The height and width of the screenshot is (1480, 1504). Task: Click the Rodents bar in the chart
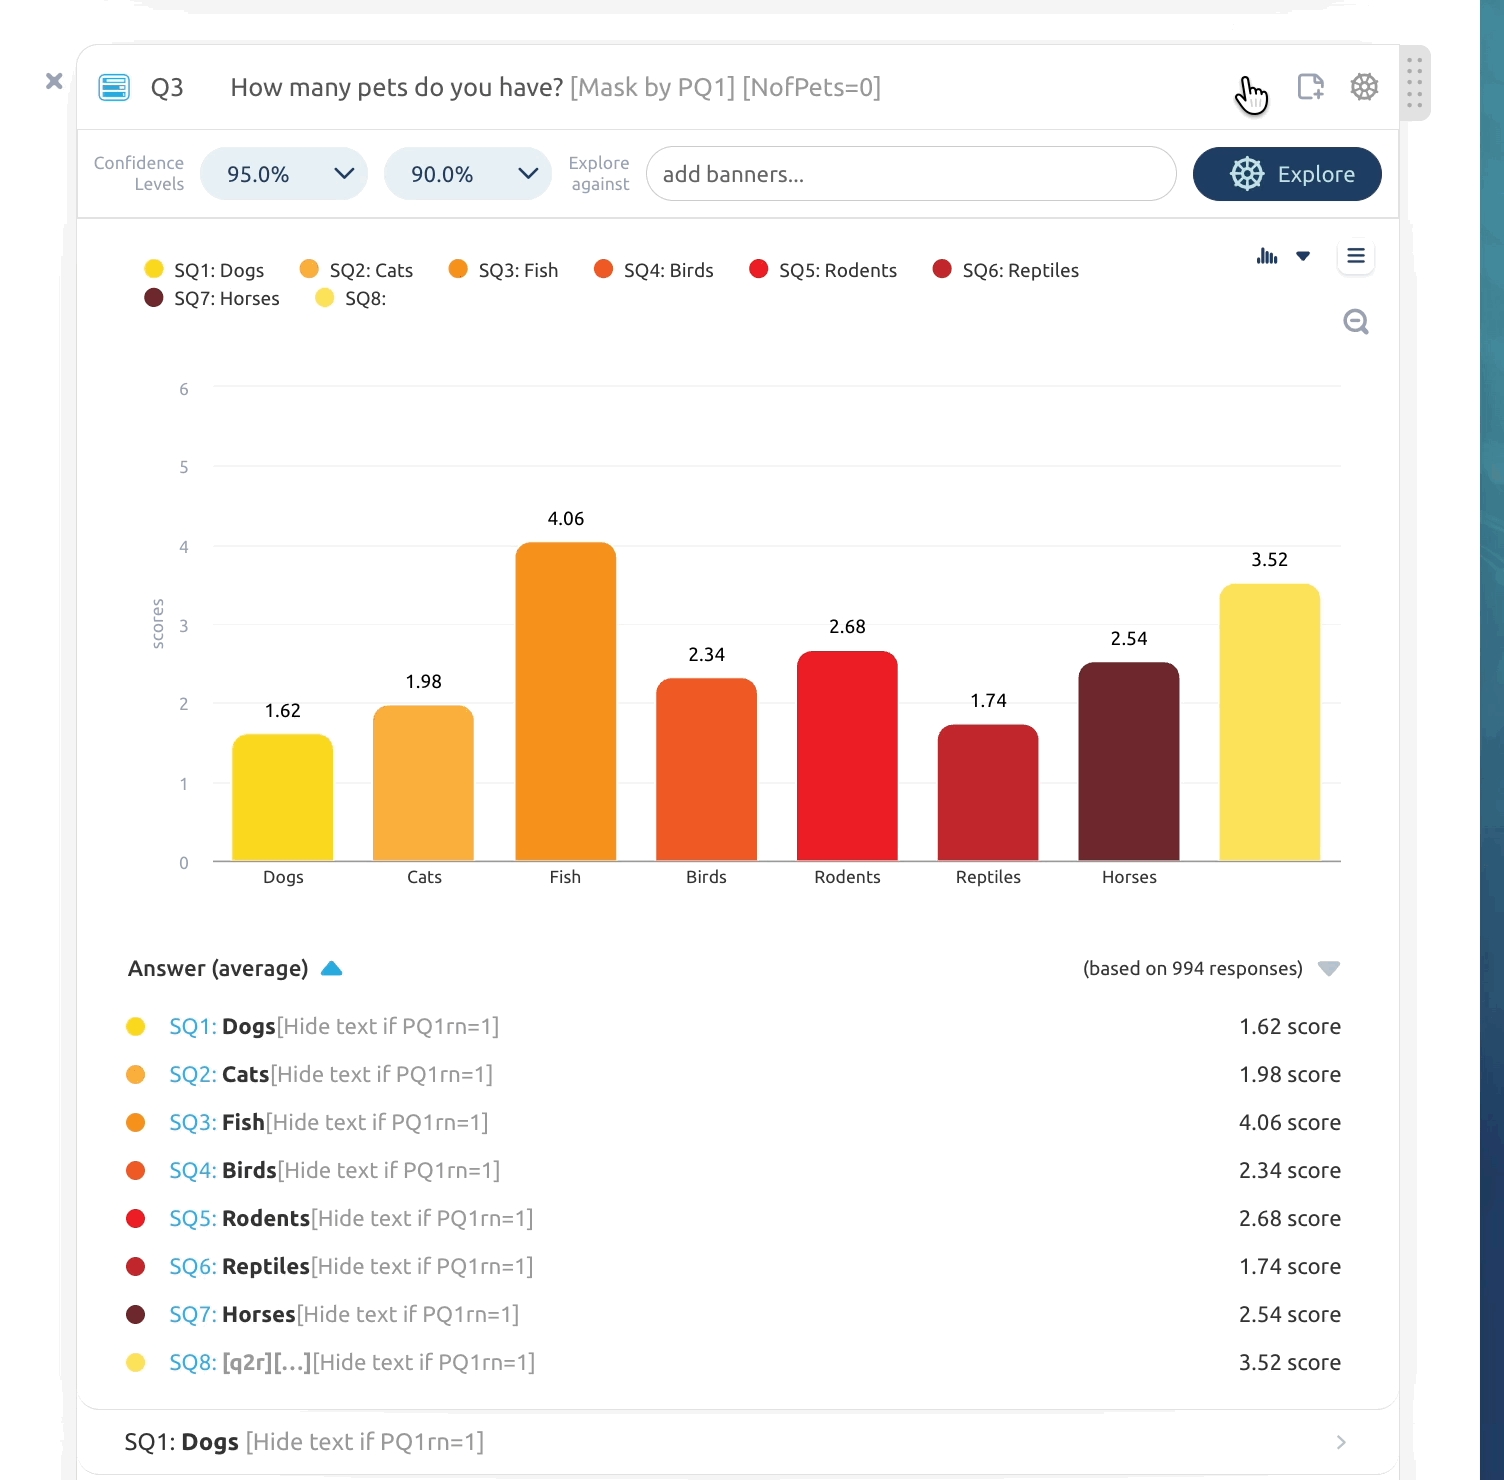pyautogui.click(x=847, y=755)
